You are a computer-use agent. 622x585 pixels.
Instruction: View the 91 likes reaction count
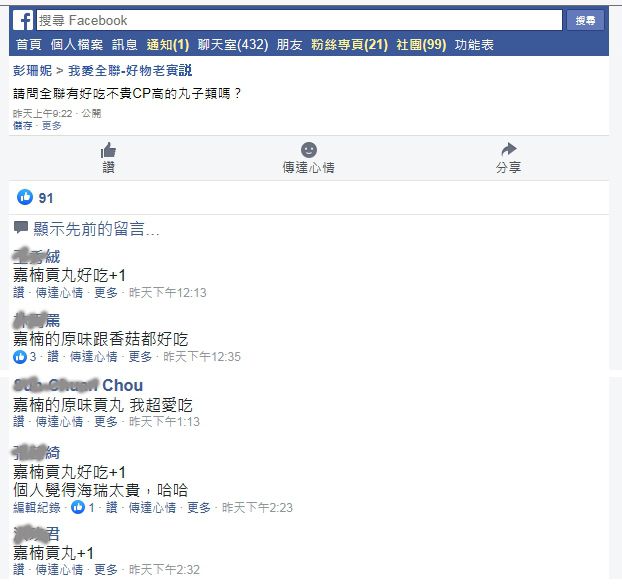(x=35, y=198)
